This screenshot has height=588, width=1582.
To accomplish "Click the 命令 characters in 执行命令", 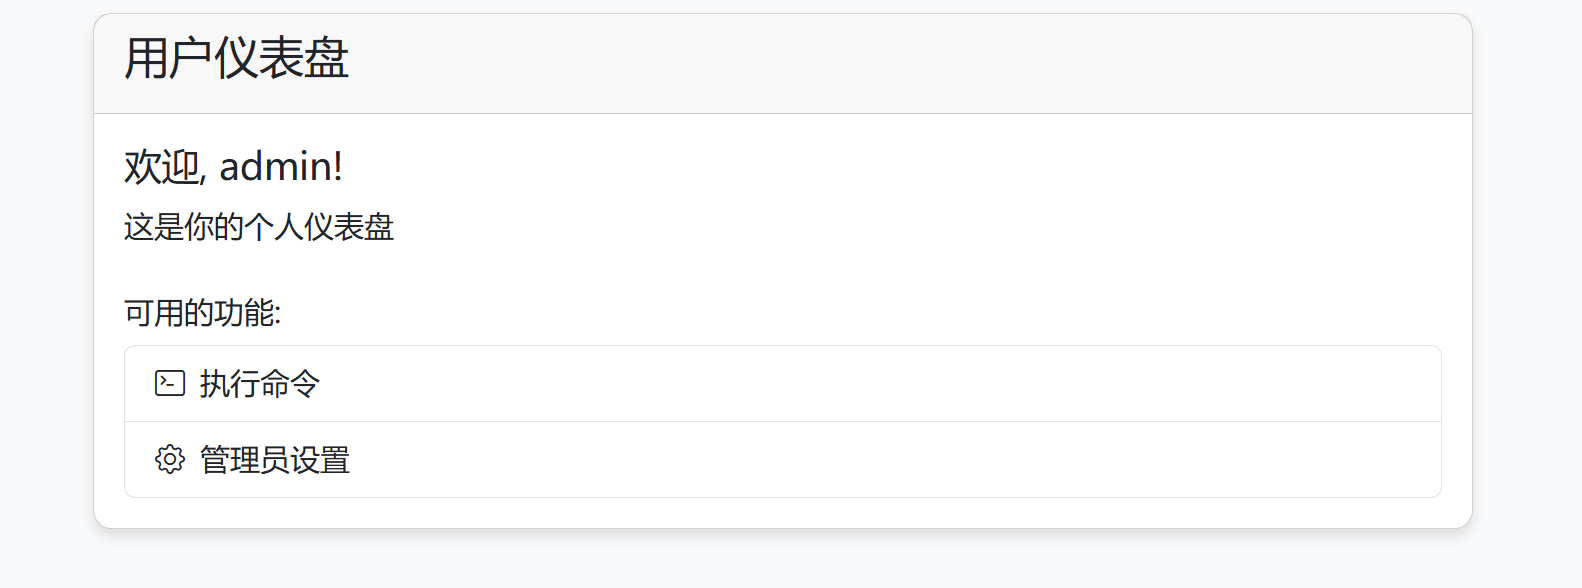I will point(290,384).
